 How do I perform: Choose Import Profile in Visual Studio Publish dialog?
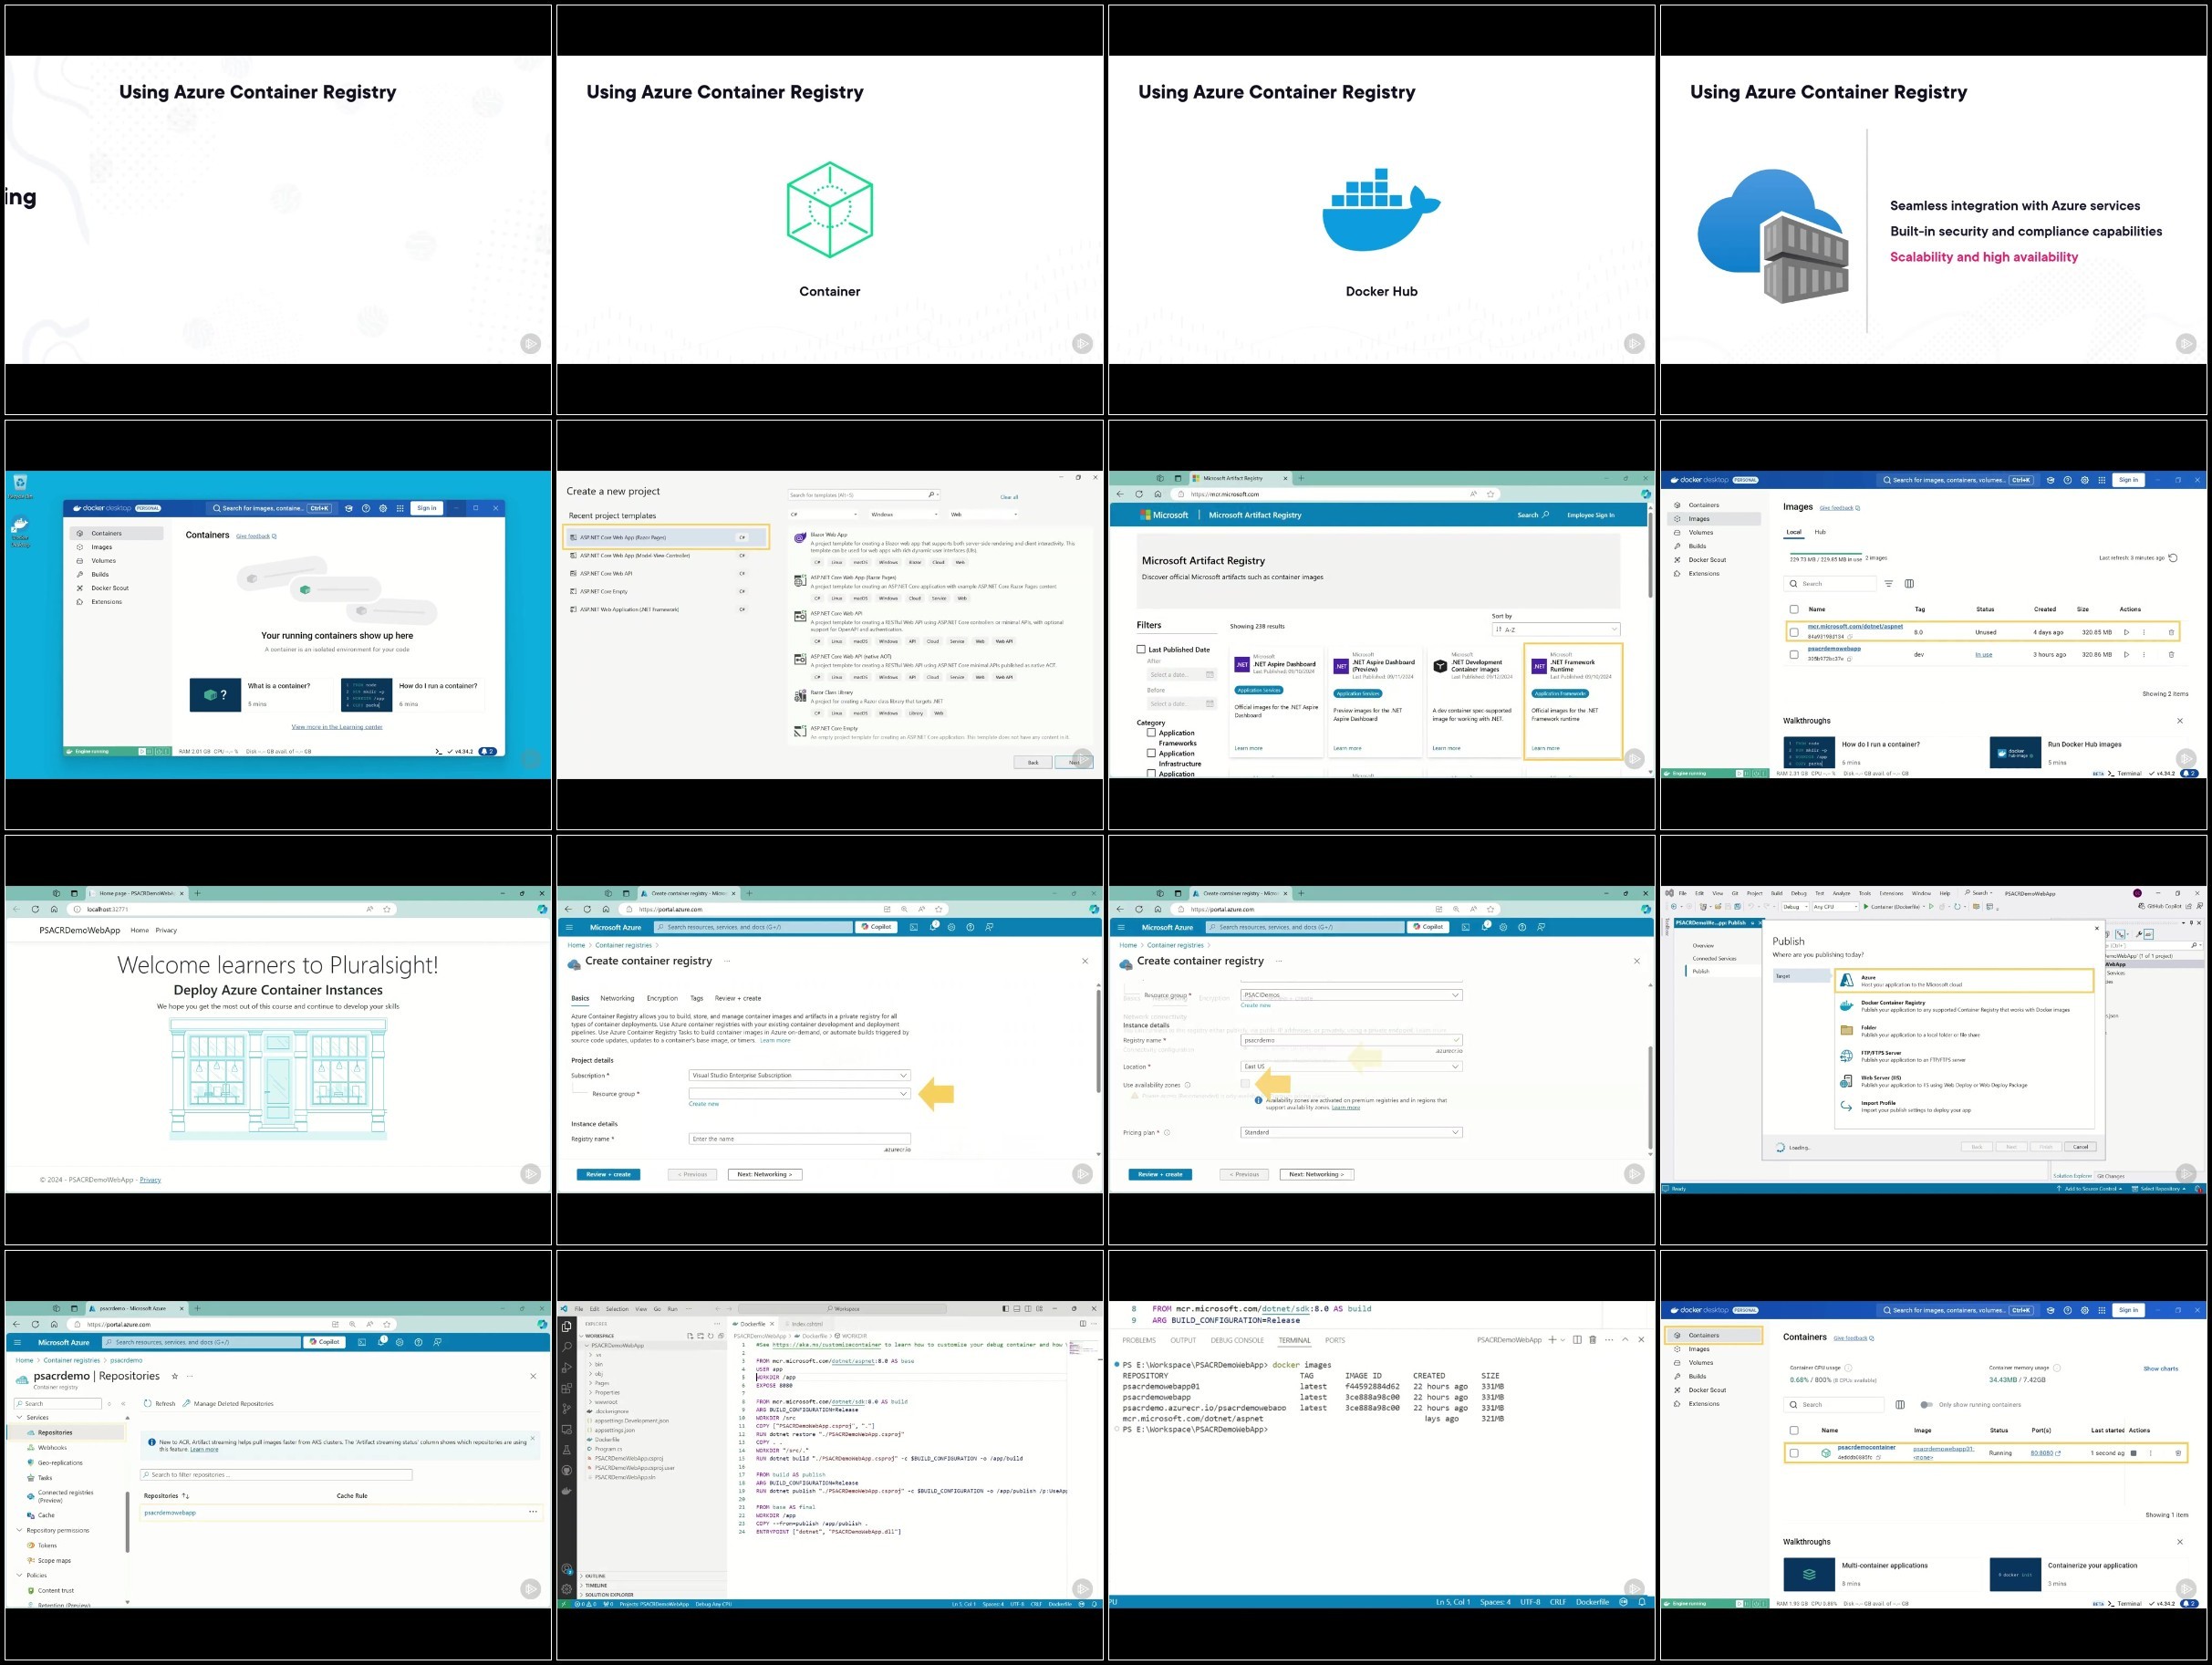coord(1964,1106)
